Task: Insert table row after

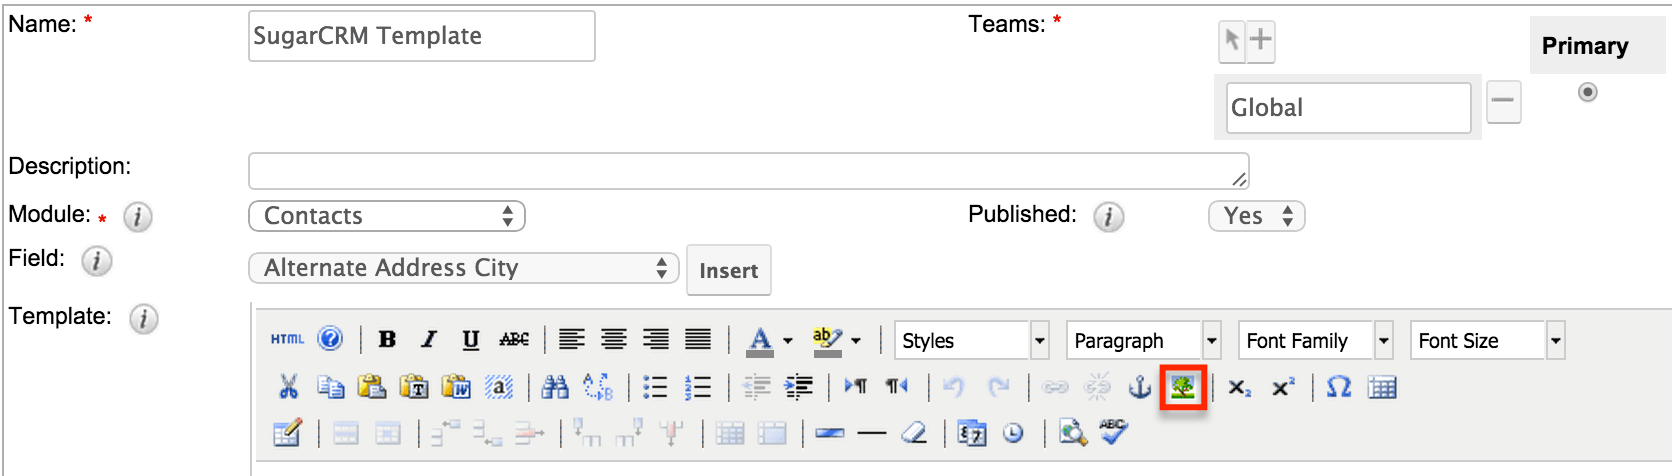Action: (488, 433)
